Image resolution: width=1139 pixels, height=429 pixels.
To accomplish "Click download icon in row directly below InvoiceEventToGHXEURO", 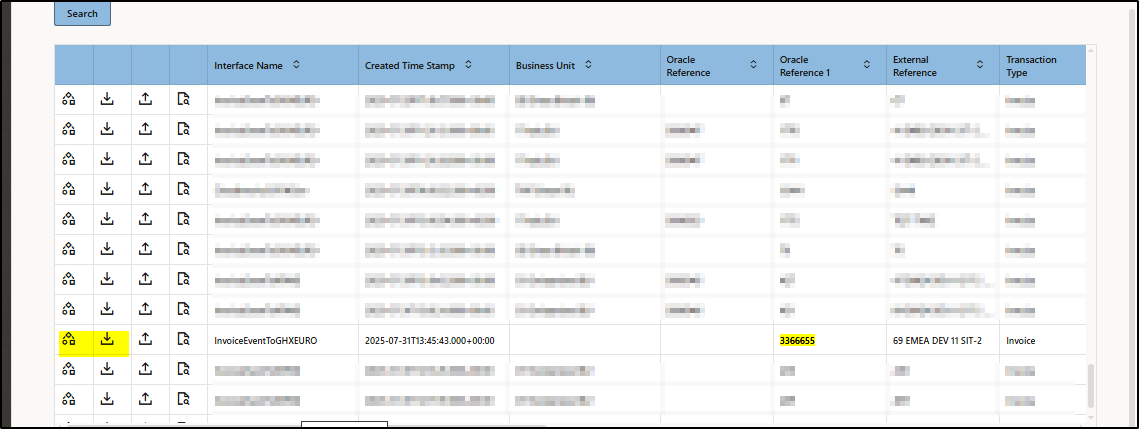I will tap(107, 369).
